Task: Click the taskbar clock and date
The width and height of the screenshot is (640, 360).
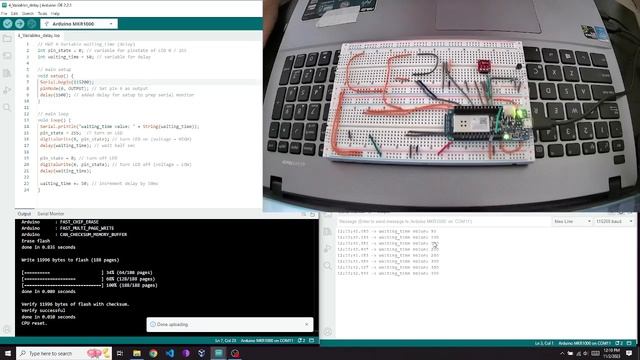Action: (x=611, y=353)
